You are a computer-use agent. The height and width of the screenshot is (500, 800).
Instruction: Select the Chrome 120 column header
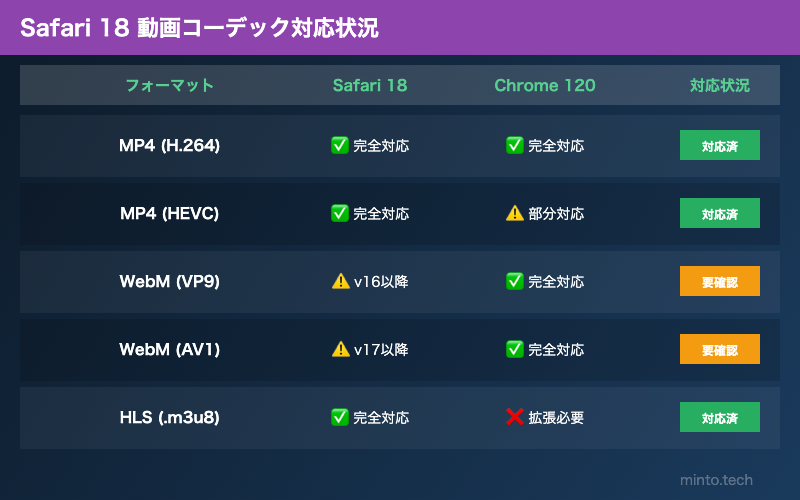(x=545, y=85)
